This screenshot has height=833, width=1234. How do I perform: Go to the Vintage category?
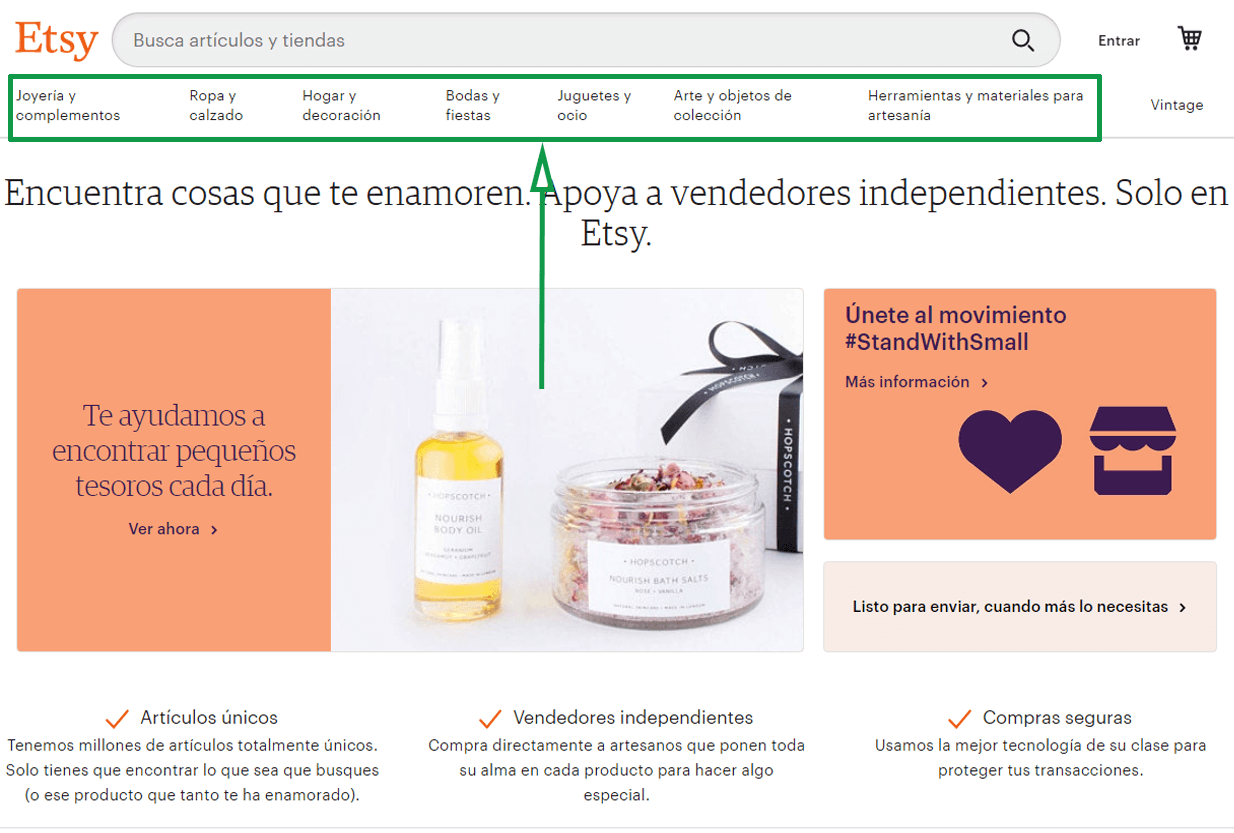tap(1177, 105)
